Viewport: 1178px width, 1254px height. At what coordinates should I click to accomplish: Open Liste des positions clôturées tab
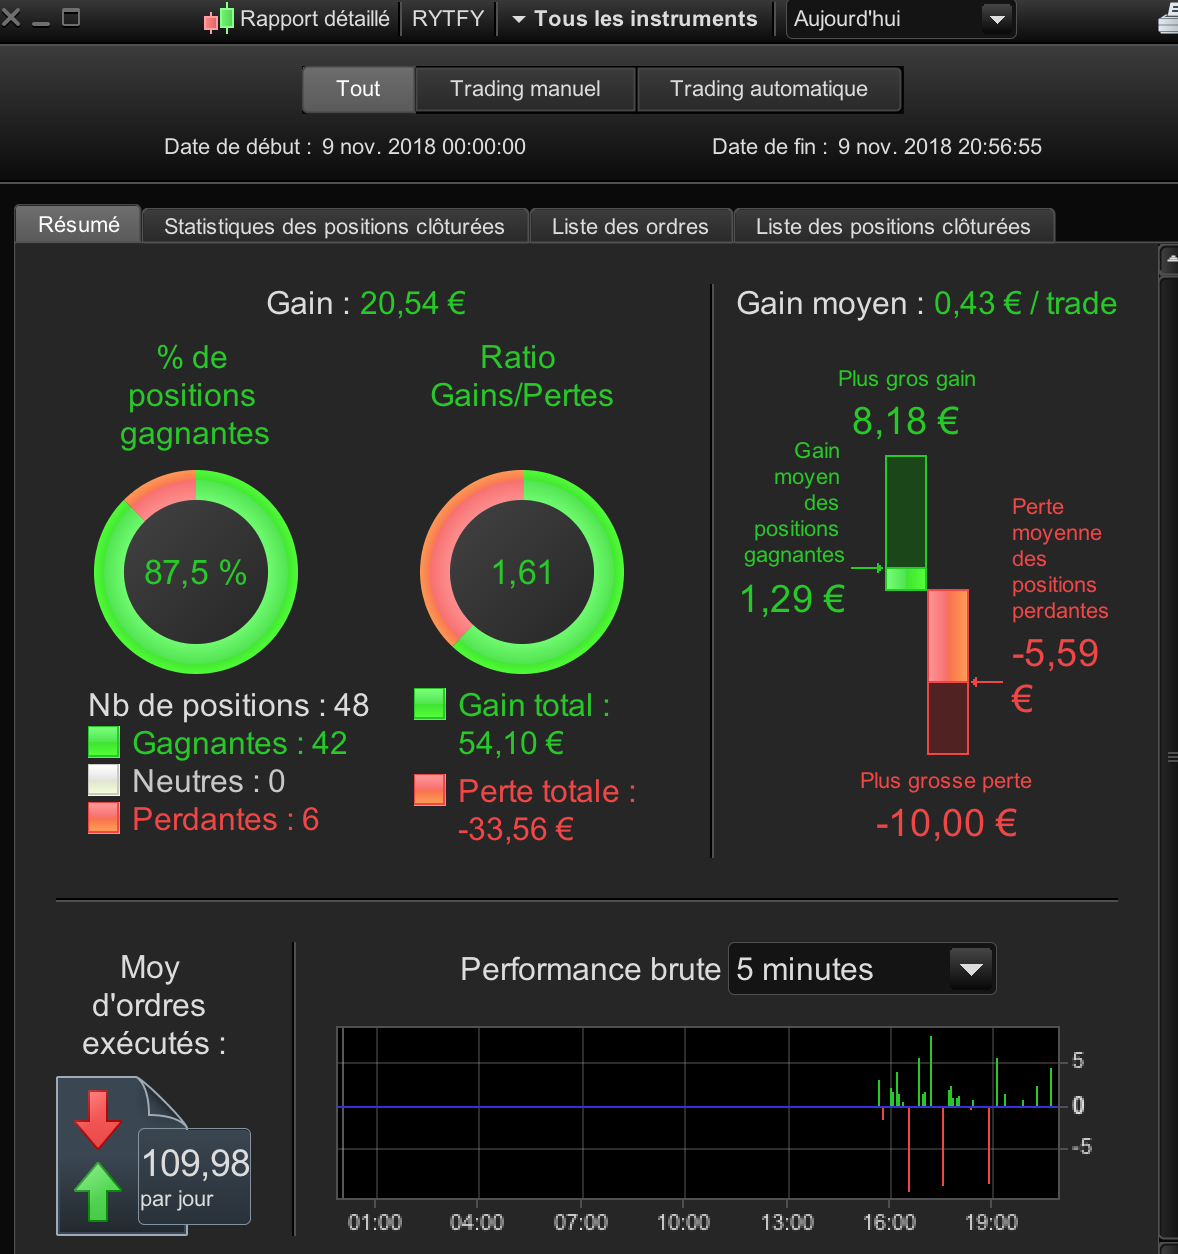click(893, 226)
